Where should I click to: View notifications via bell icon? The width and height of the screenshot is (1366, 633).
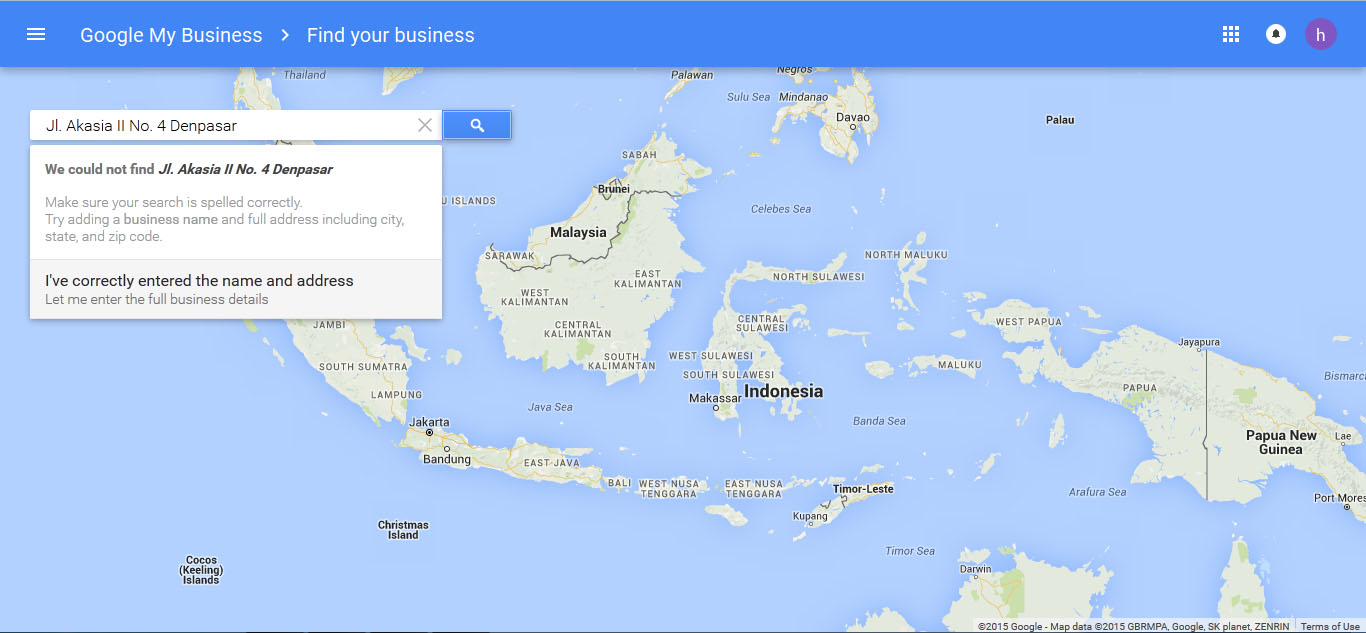(x=1276, y=34)
